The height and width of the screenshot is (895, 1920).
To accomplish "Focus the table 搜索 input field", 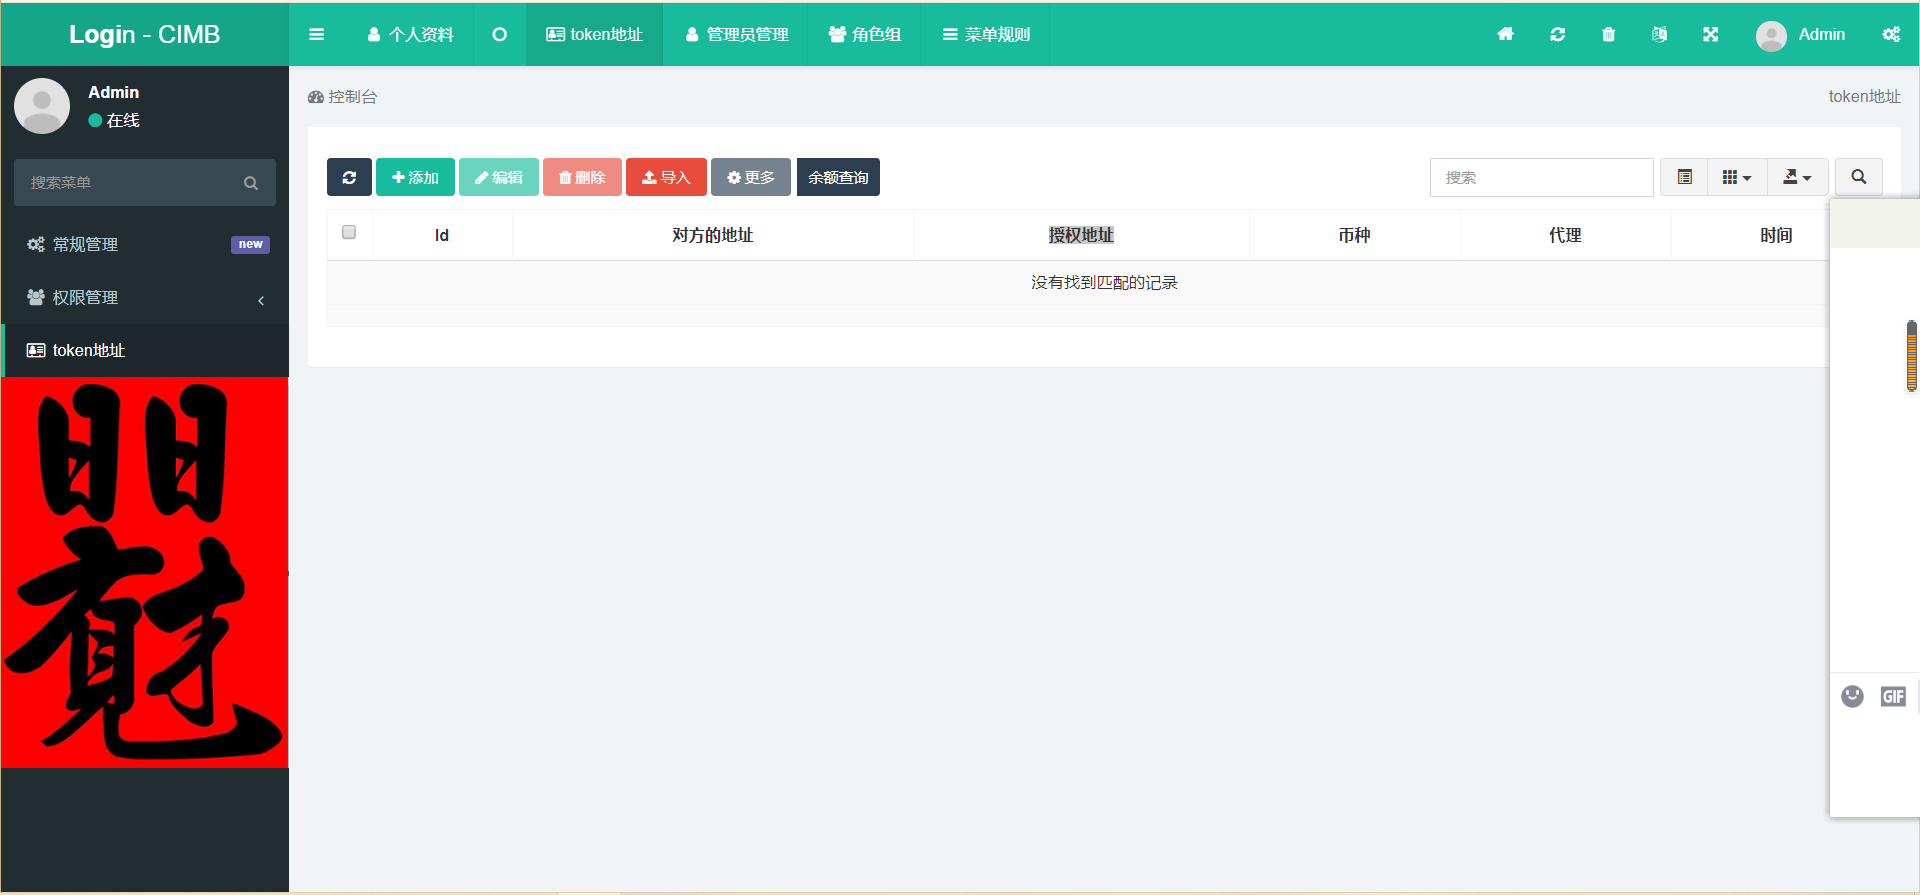I will click(x=1541, y=177).
